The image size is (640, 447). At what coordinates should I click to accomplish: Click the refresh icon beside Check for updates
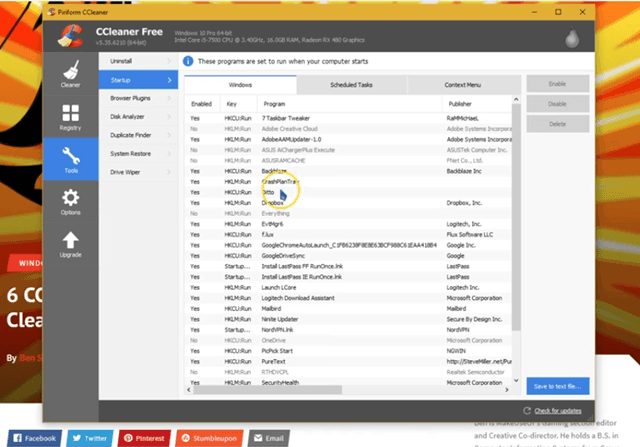point(527,410)
